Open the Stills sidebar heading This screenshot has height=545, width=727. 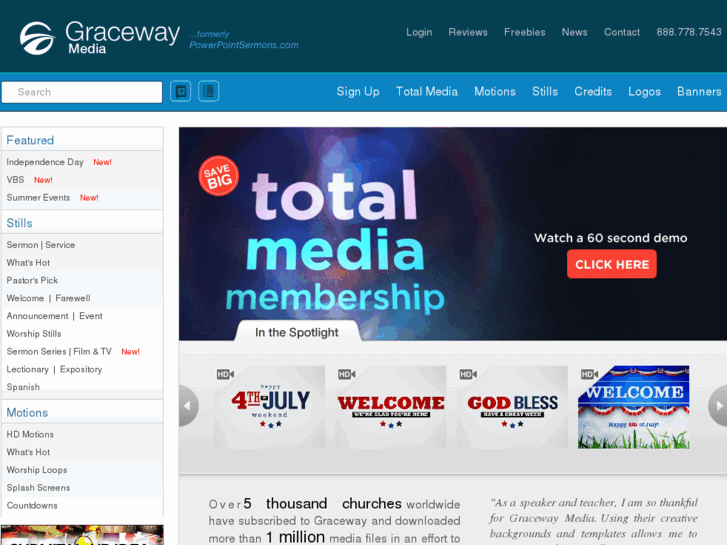coord(19,223)
